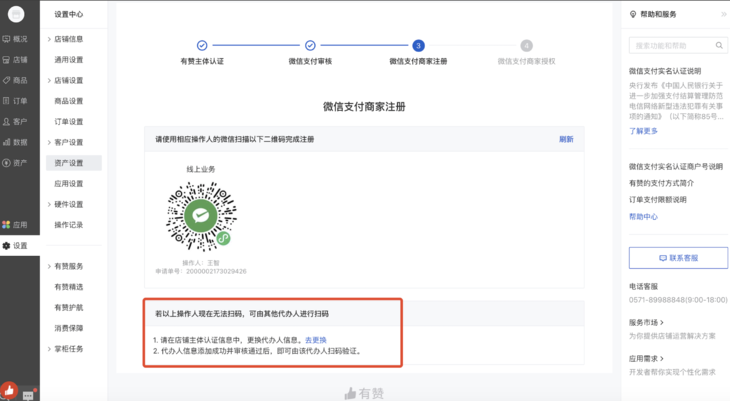
Task: Open 通用设置 menu item
Action: [68, 60]
